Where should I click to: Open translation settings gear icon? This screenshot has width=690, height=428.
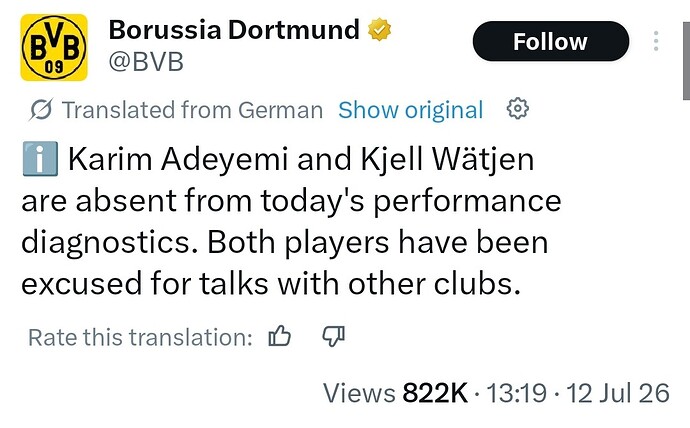[518, 108]
